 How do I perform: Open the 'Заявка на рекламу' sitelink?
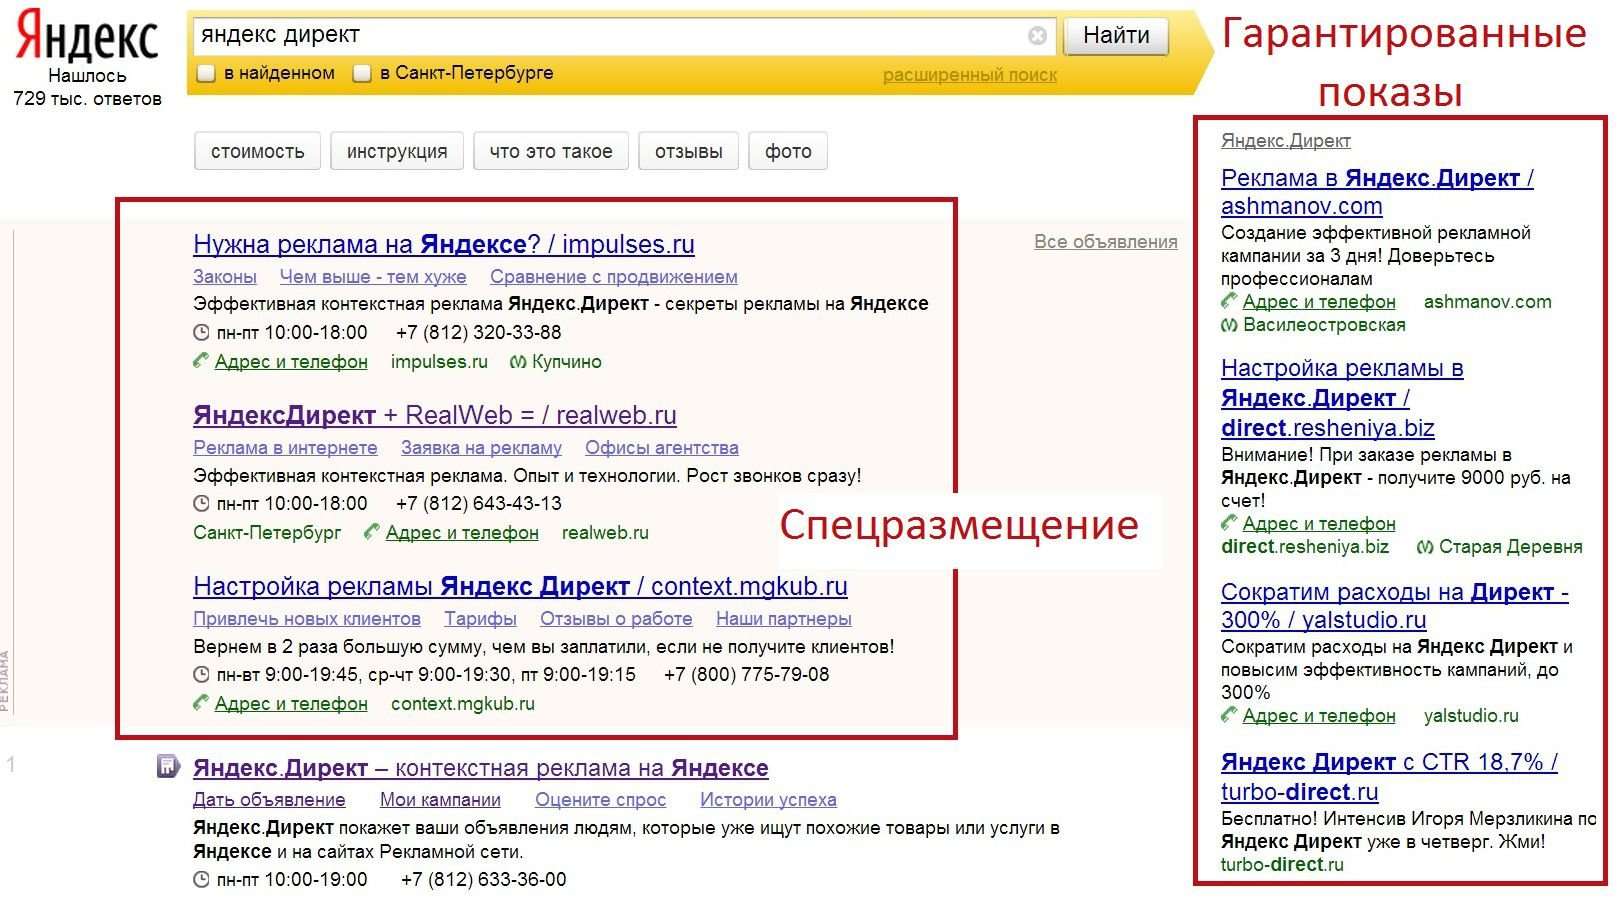tap(481, 448)
